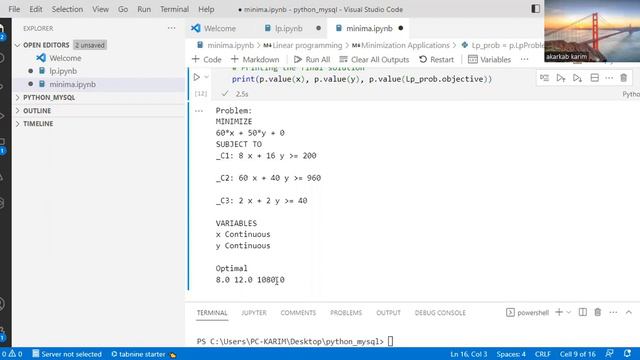Open the Terminal menu

tap(174, 9)
